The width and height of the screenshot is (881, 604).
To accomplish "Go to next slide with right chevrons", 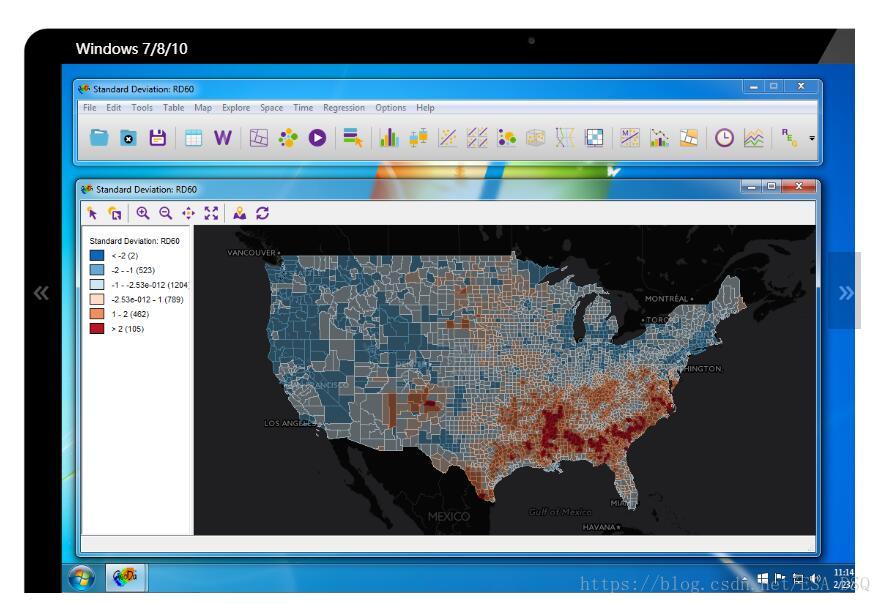I will [846, 293].
